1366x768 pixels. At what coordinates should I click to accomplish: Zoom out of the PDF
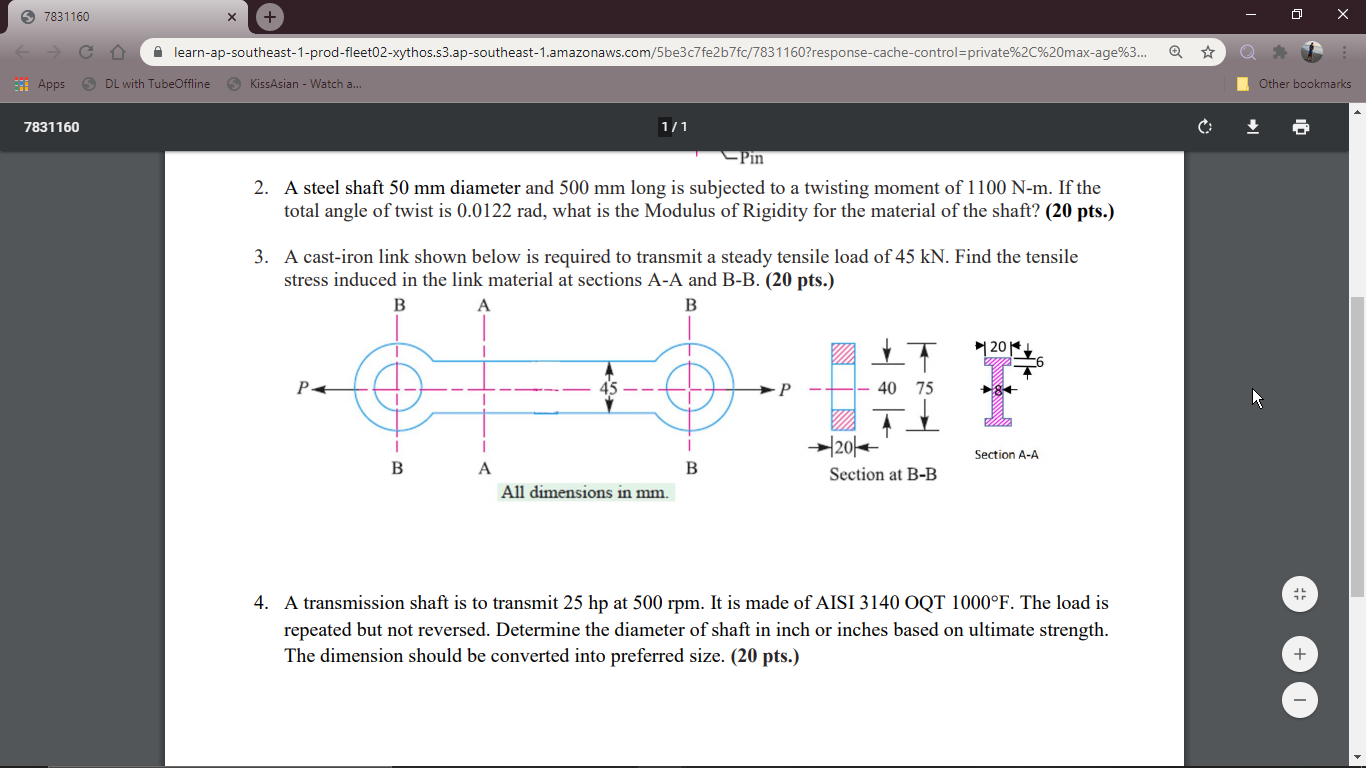point(1299,700)
